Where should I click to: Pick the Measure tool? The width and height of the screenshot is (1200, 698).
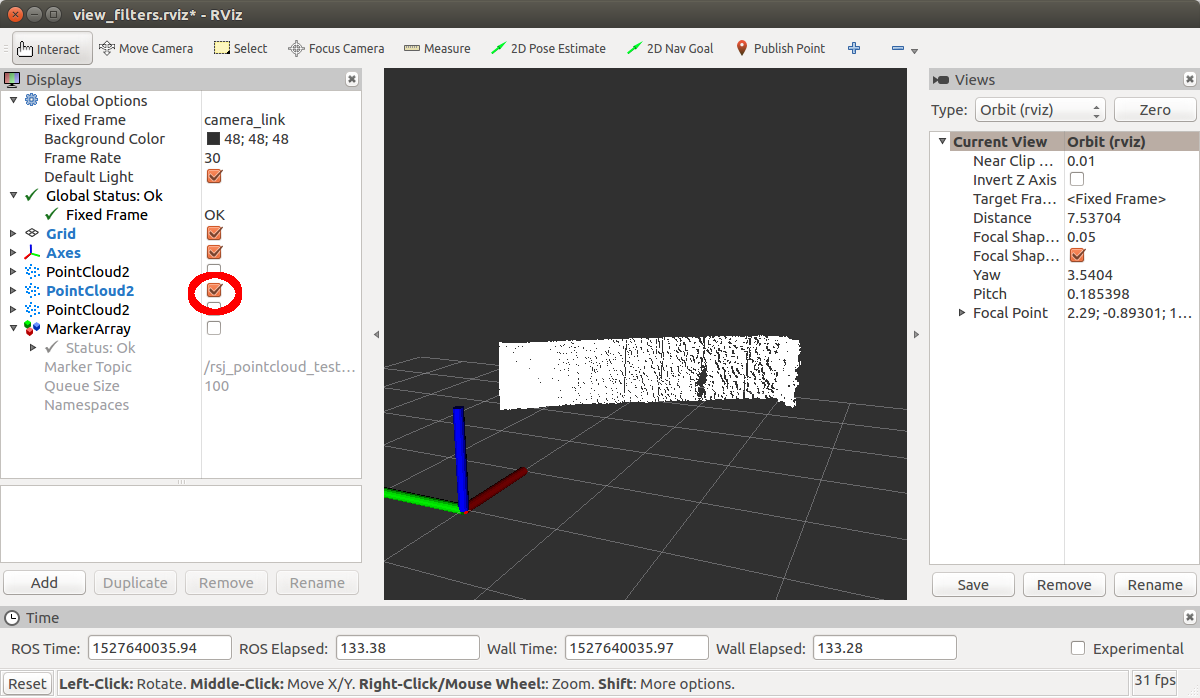pos(437,48)
